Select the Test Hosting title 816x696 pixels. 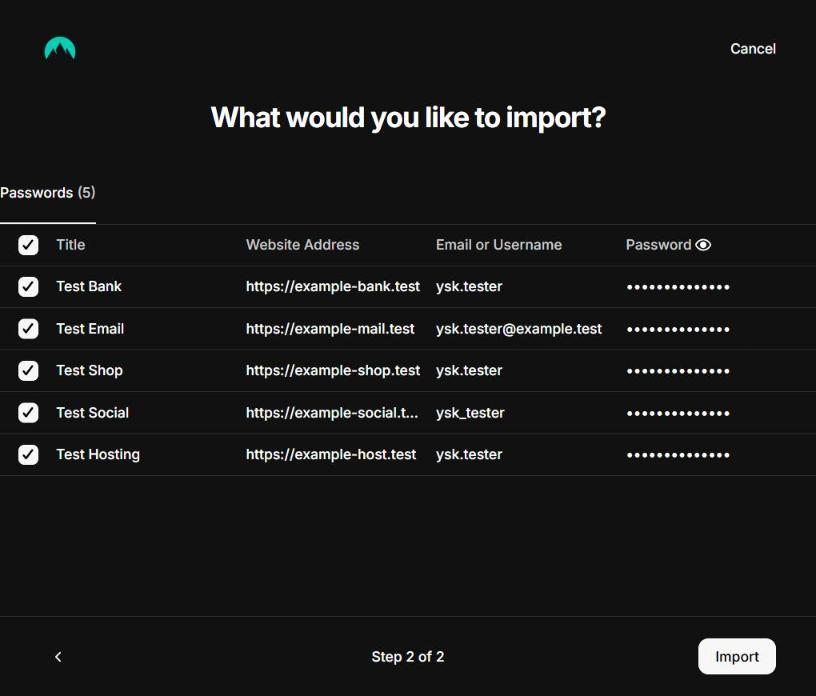point(98,454)
